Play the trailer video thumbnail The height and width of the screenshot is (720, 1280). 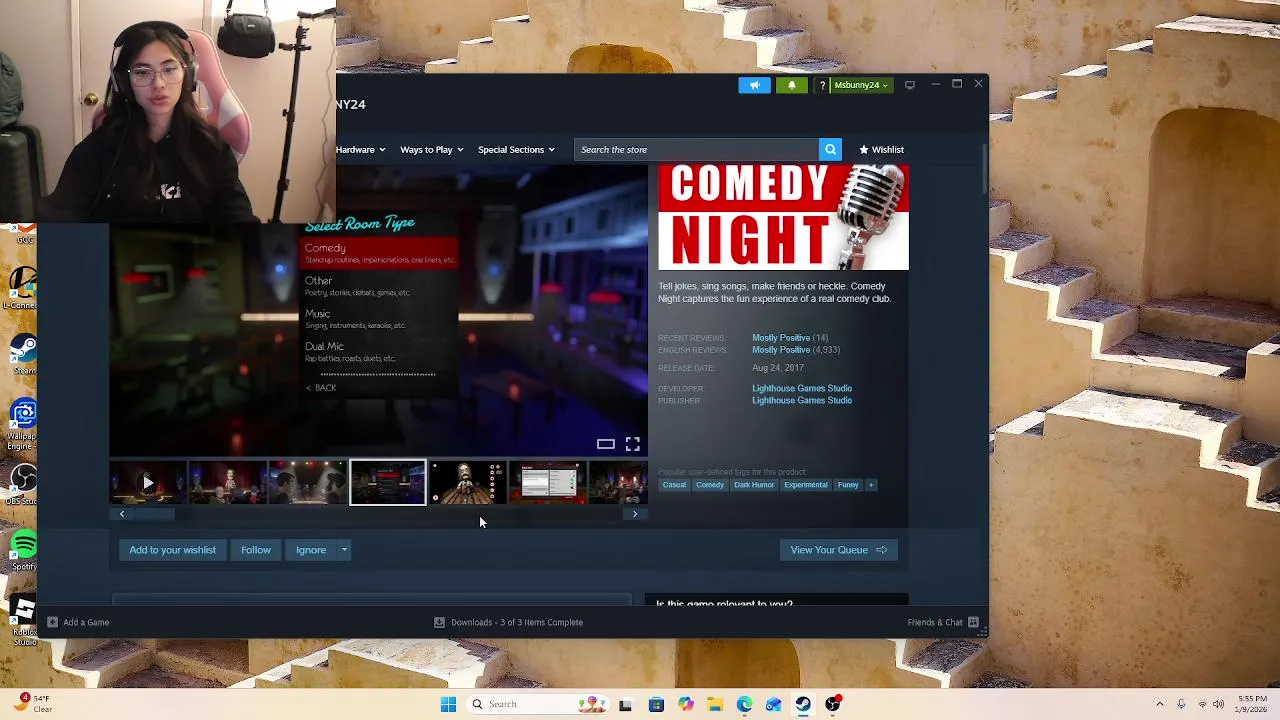pyautogui.click(x=148, y=483)
